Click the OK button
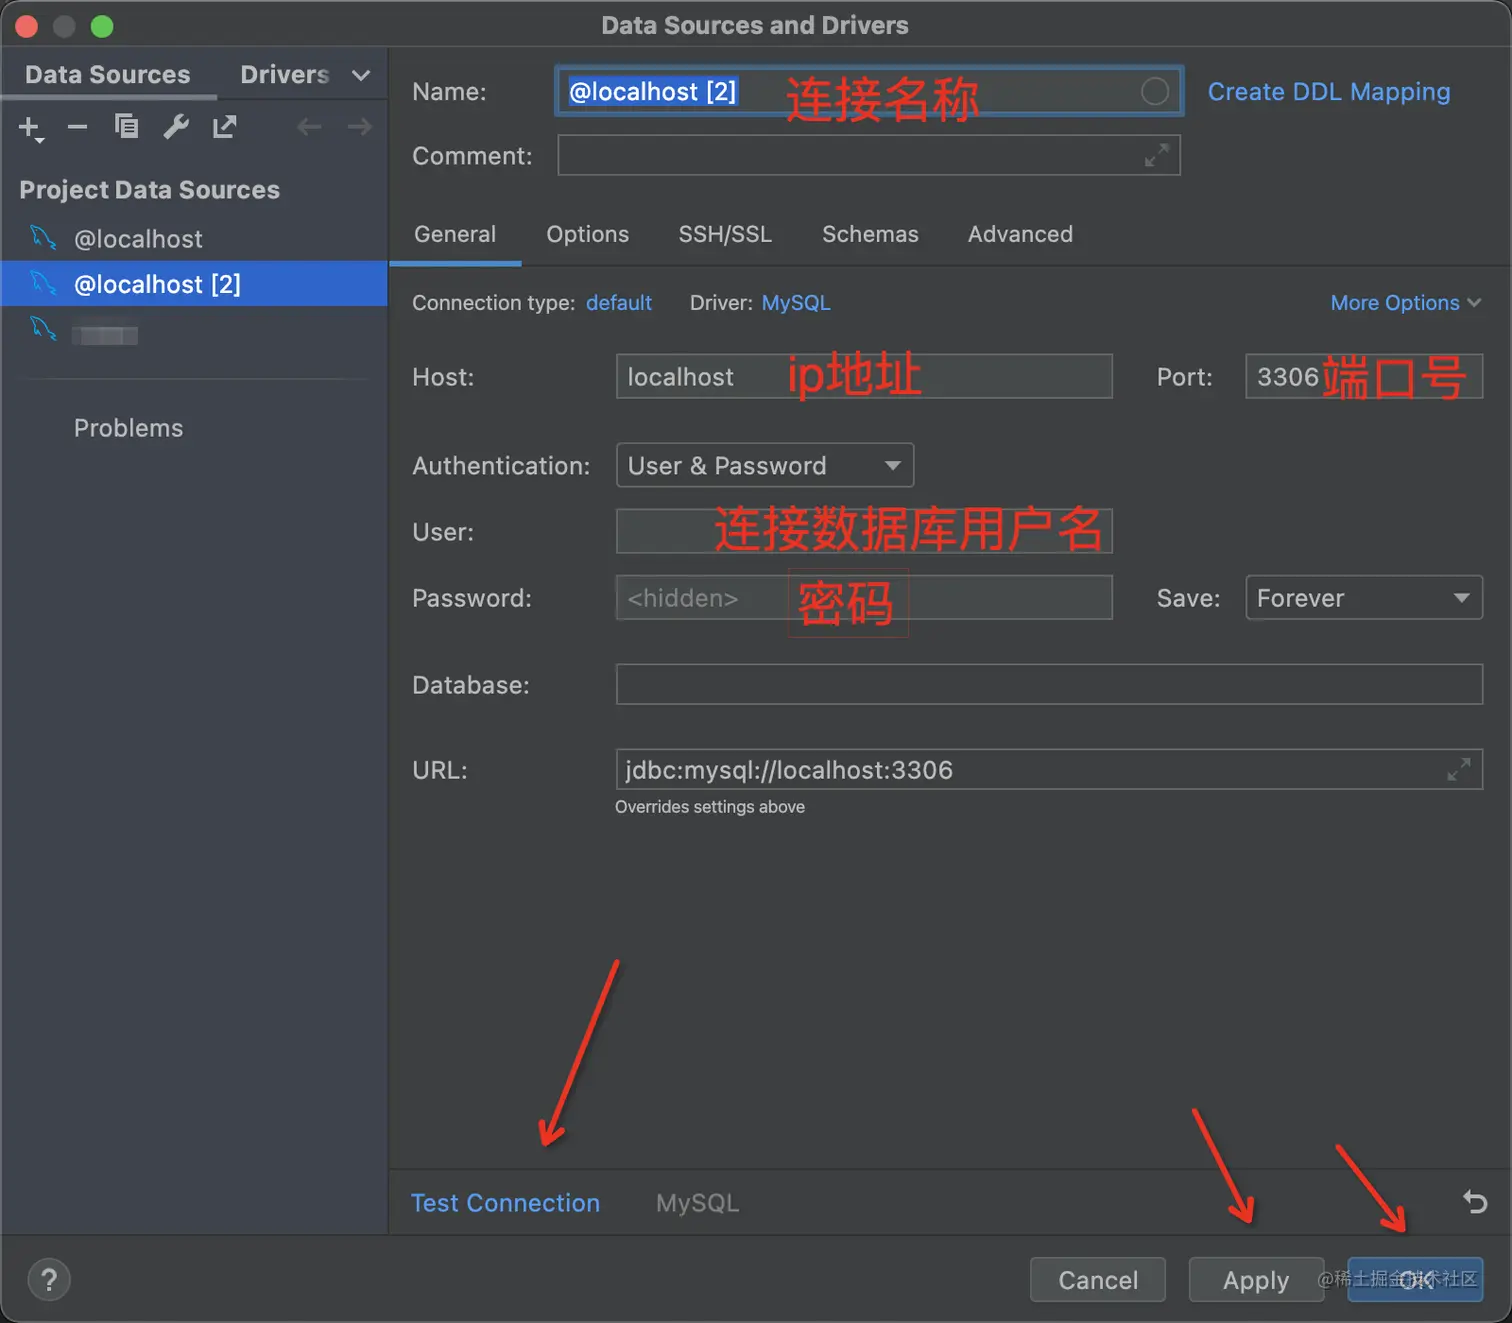Image resolution: width=1512 pixels, height=1323 pixels. (x=1415, y=1280)
